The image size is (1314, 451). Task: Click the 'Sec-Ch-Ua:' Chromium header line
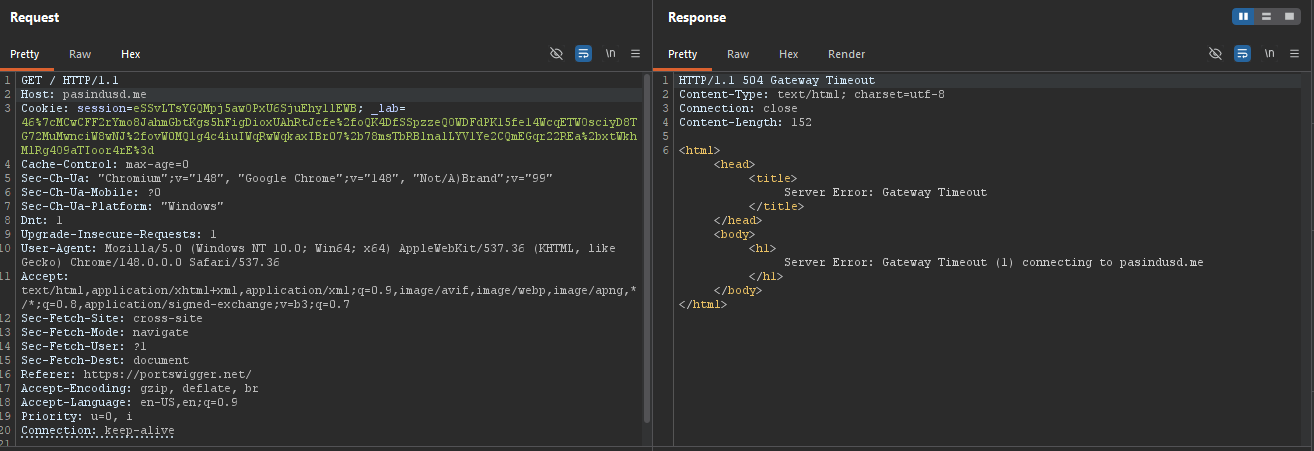[x=286, y=178]
